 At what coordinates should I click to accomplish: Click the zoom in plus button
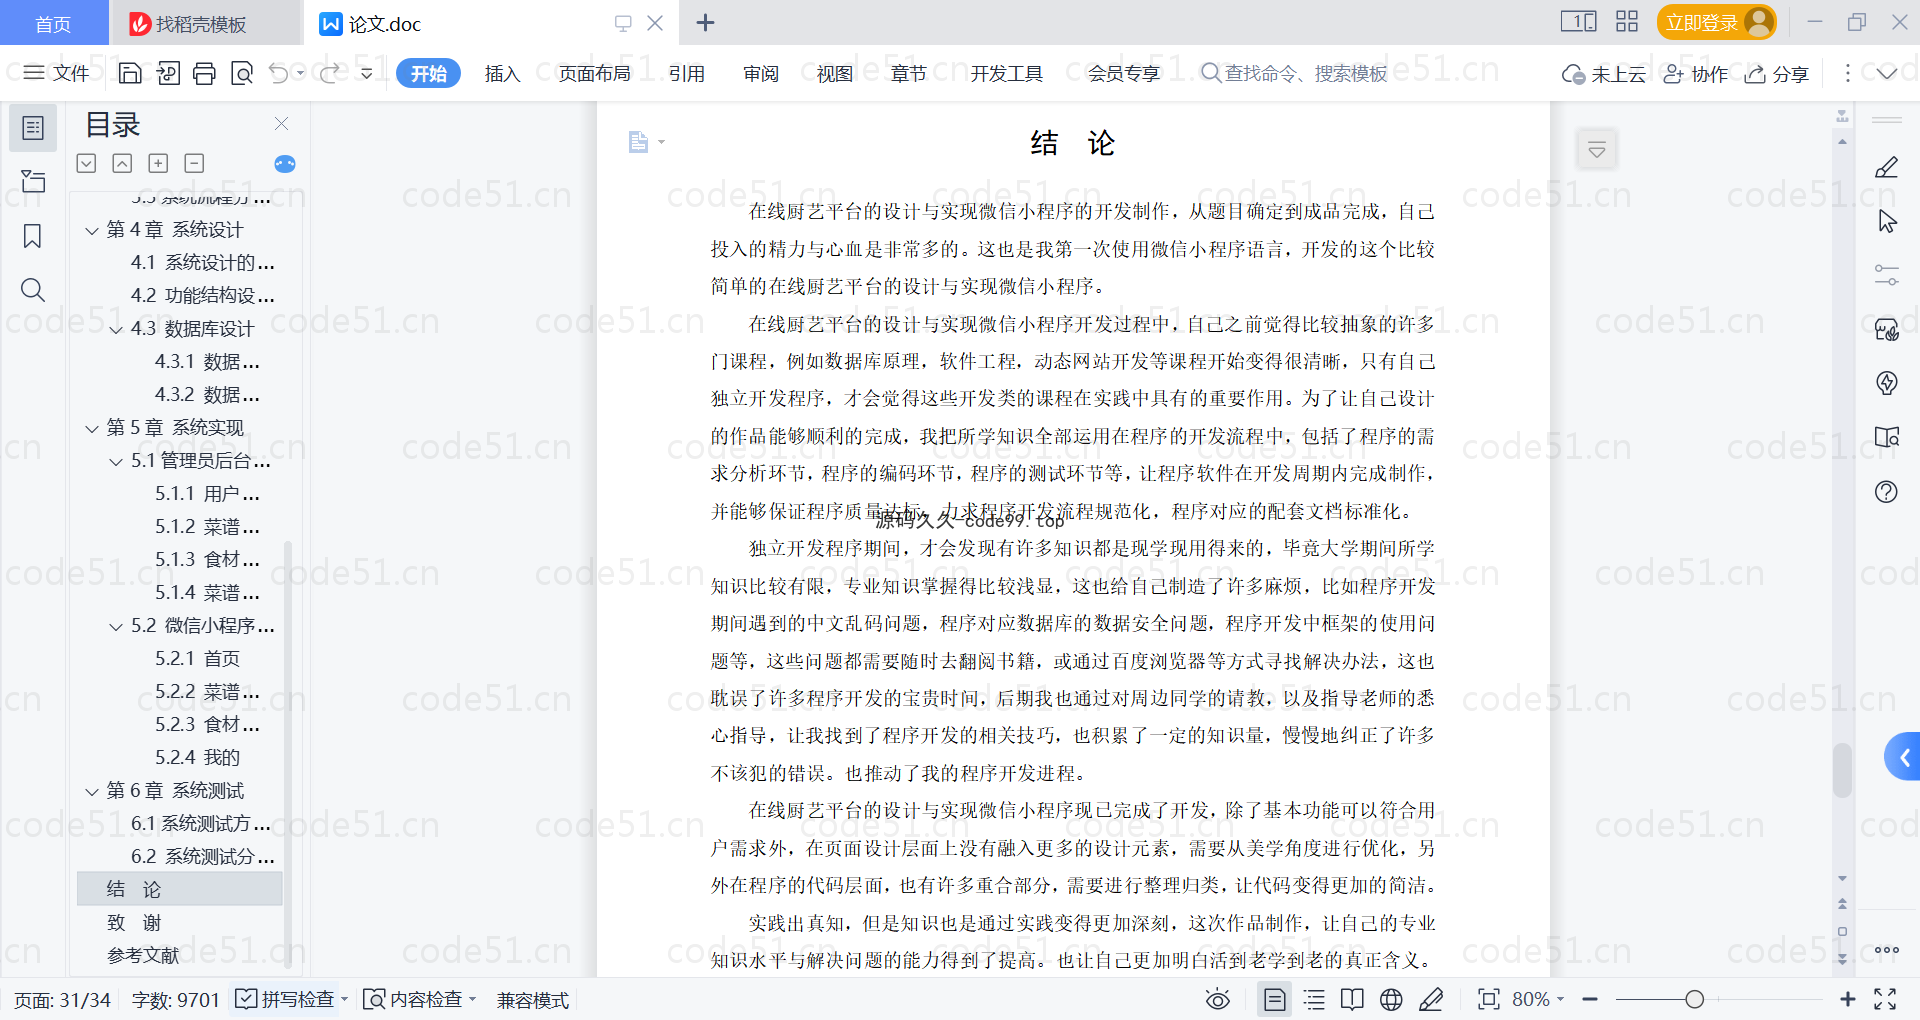coord(1847,999)
